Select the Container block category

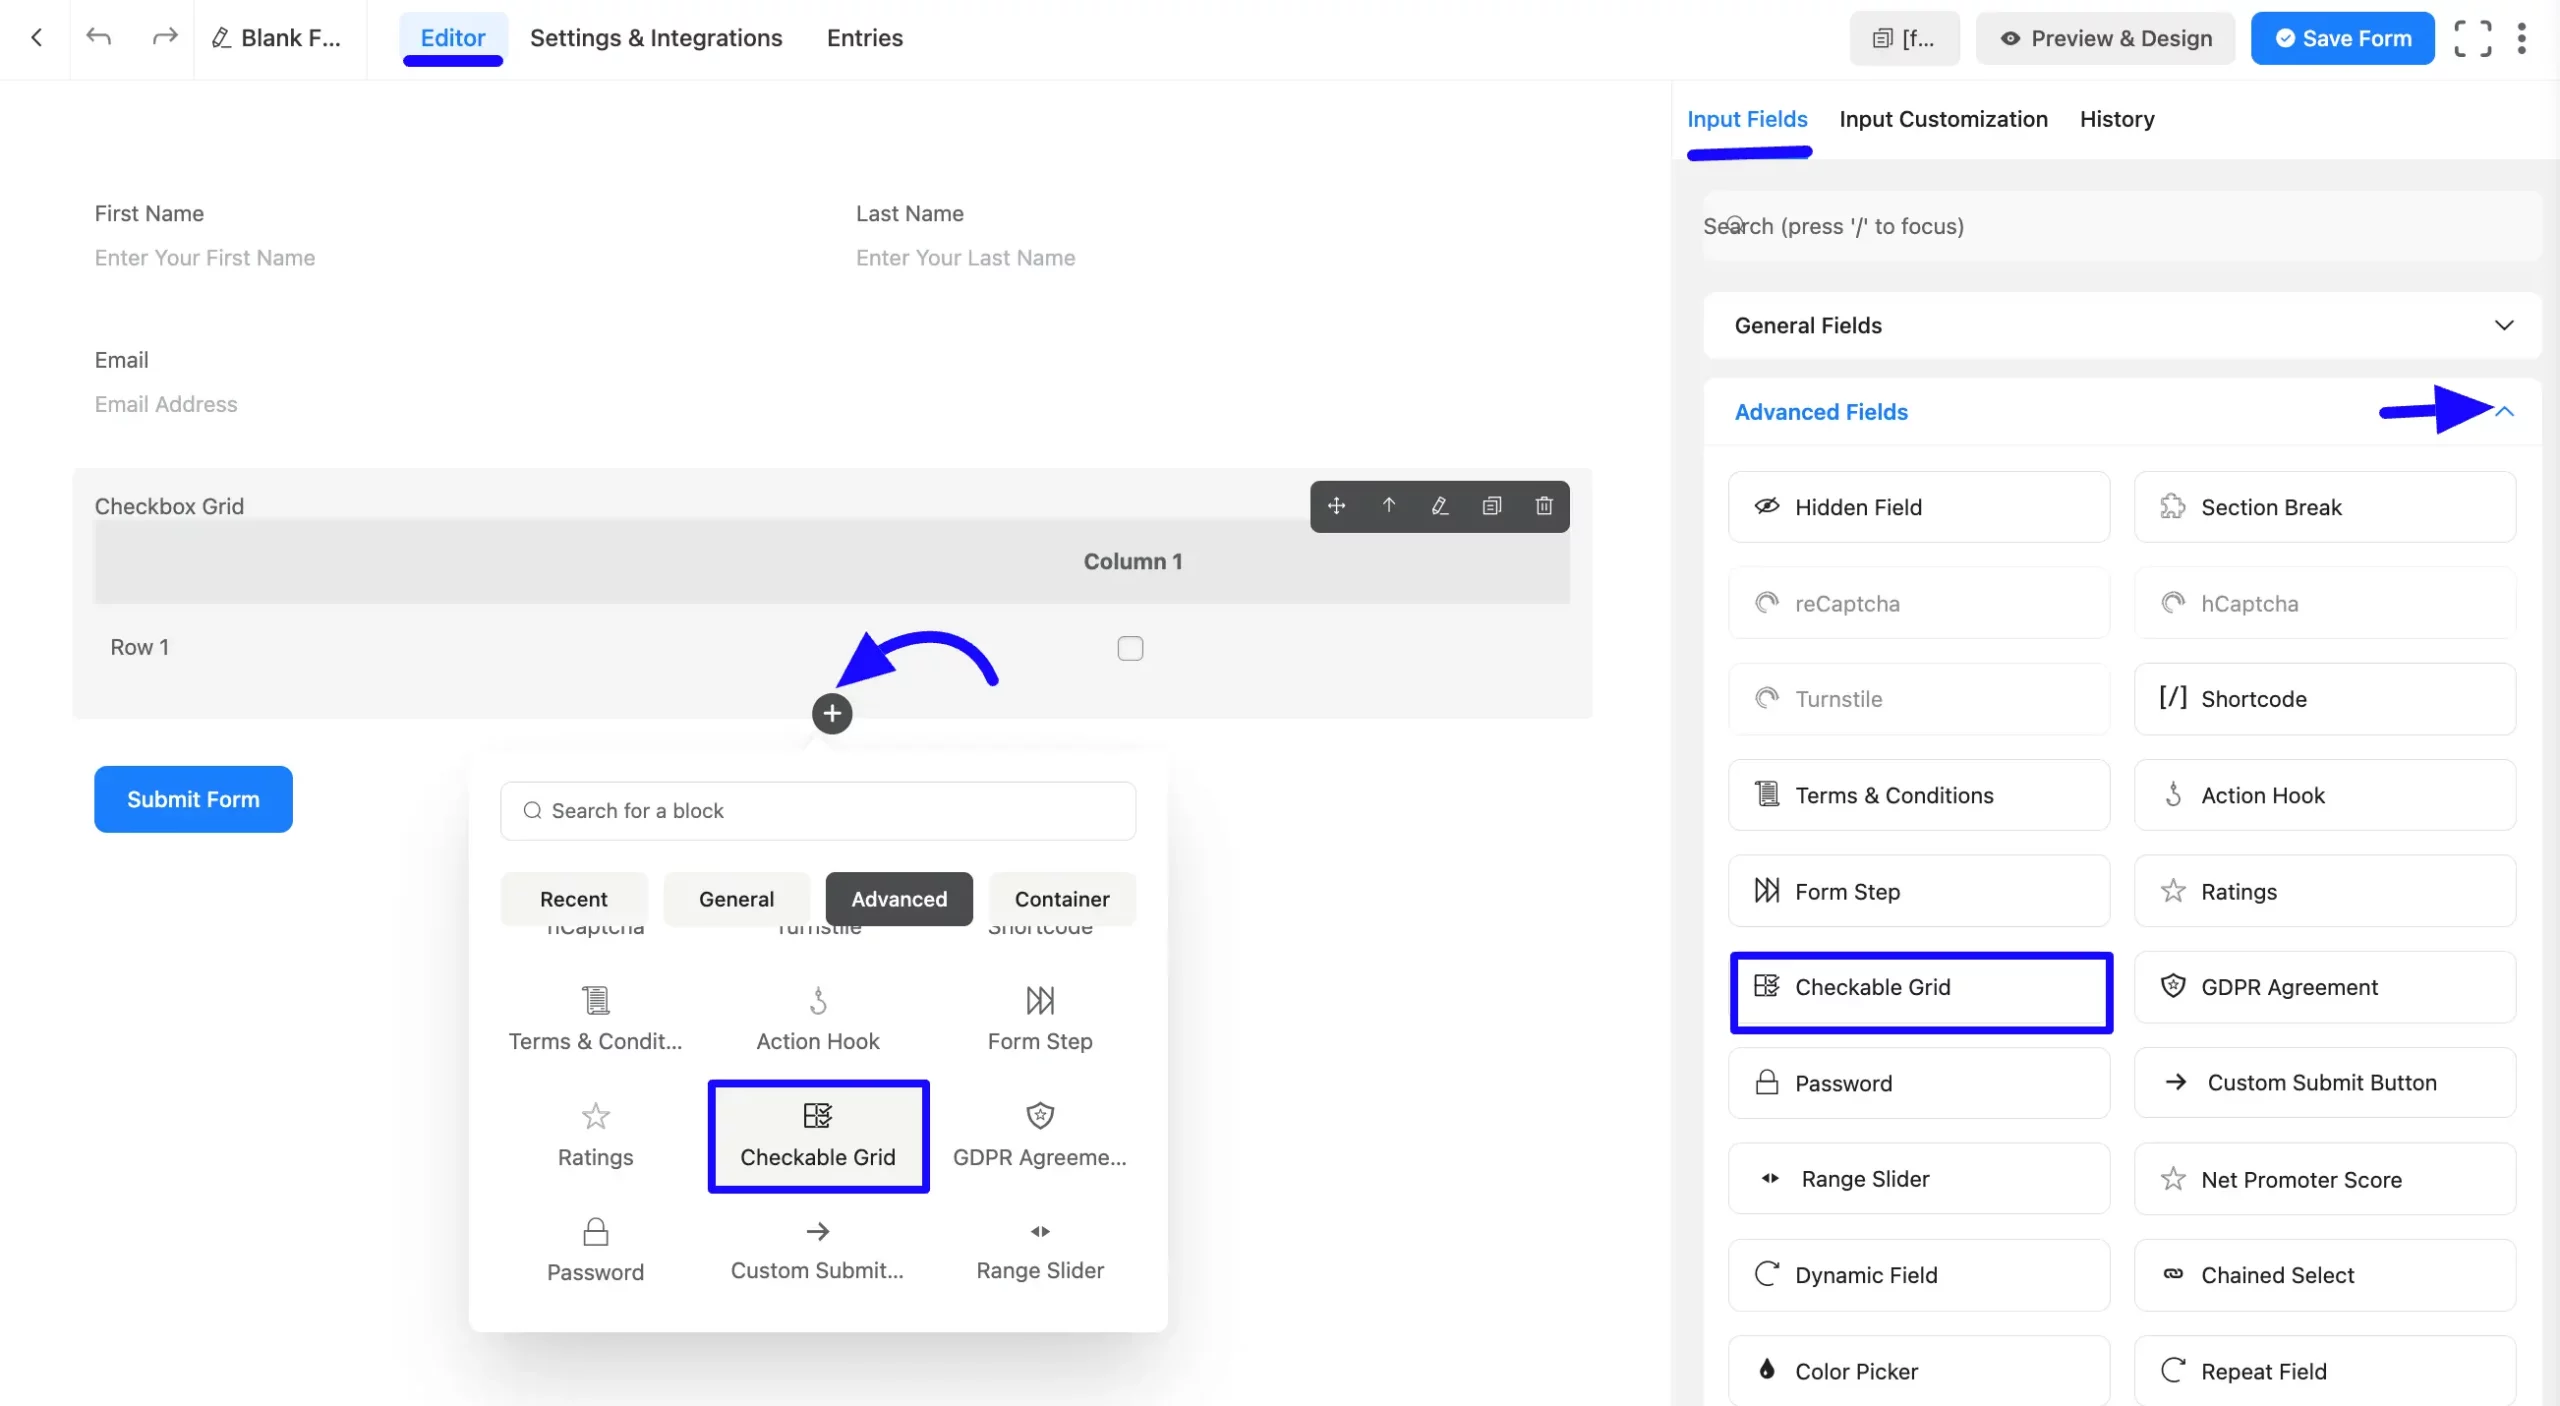pos(1061,899)
